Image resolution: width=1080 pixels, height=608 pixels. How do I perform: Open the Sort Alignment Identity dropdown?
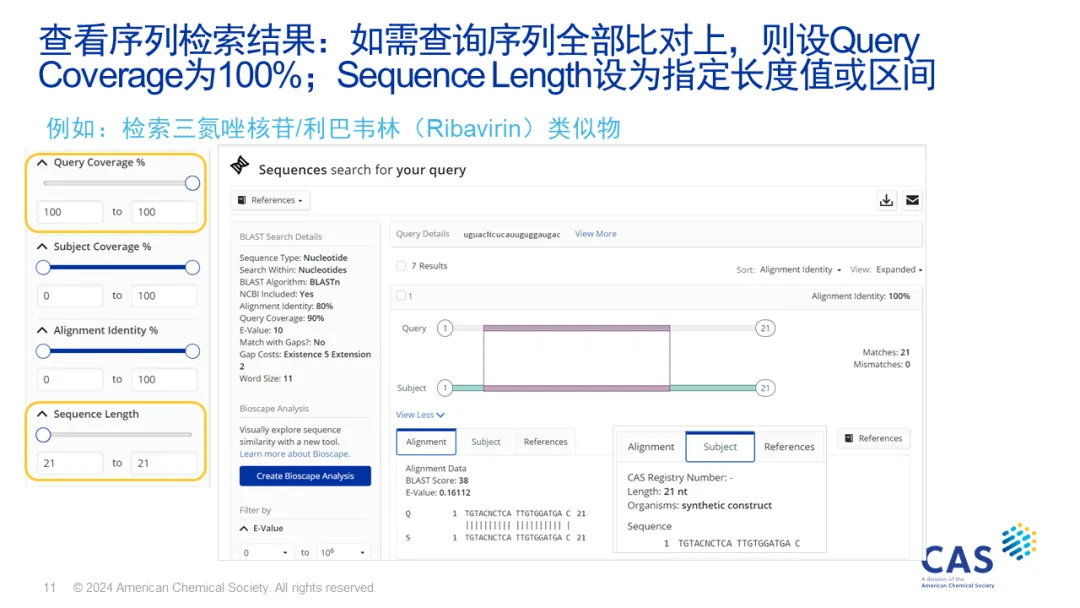point(800,269)
